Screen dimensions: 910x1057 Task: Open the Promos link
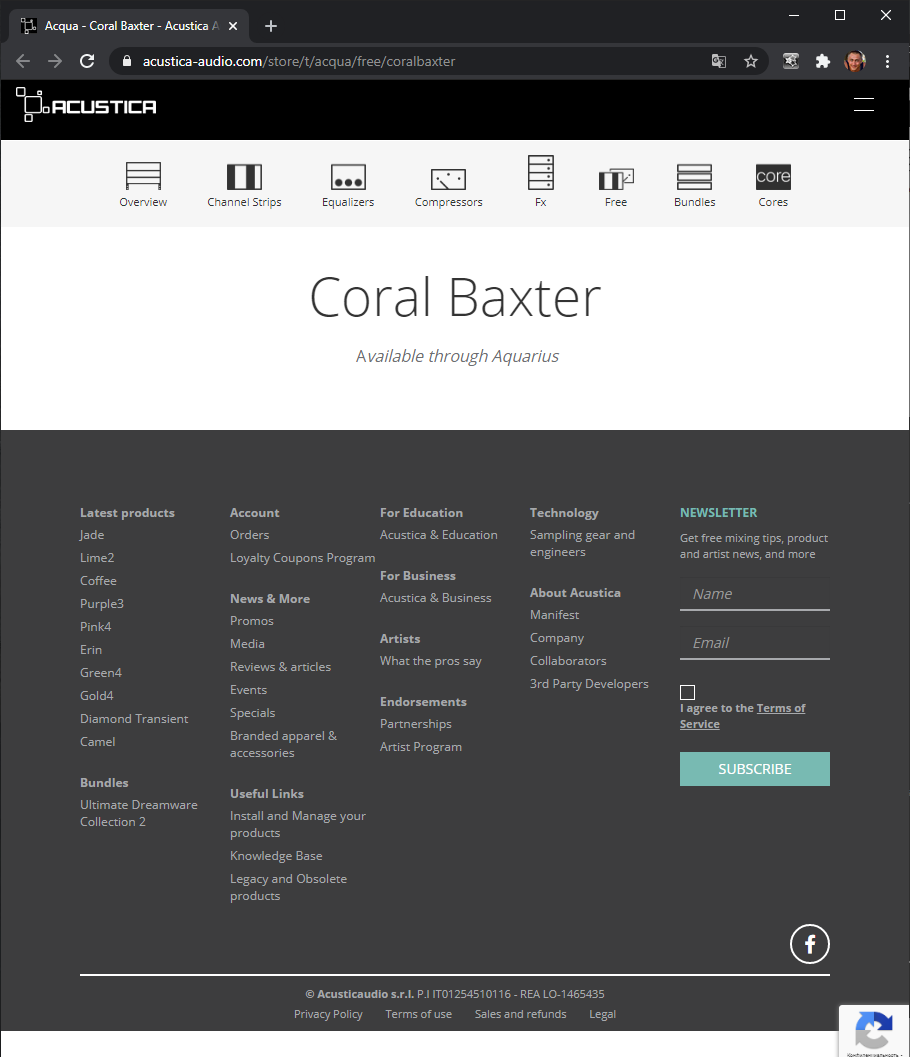click(x=251, y=621)
